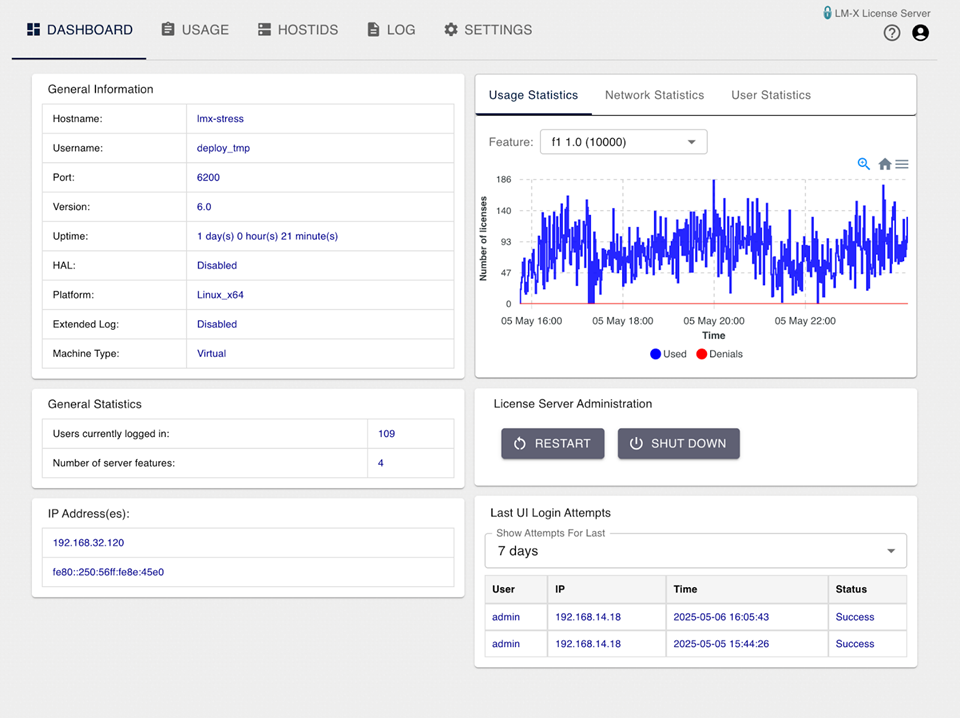960x718 pixels.
Task: Click platform value Linux_x64
Action: (220, 295)
